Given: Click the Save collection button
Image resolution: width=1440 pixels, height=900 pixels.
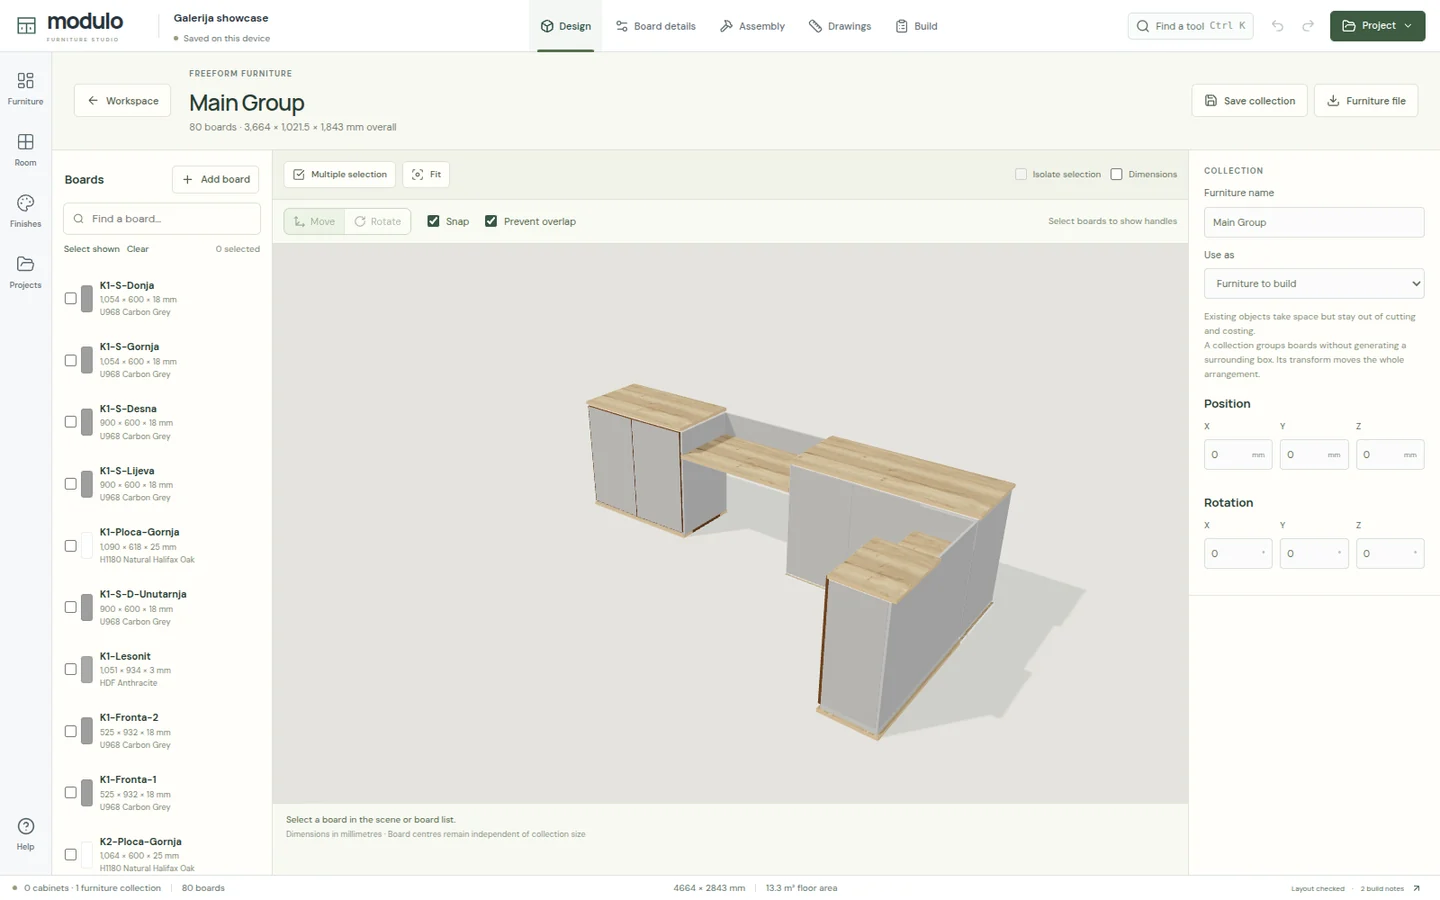Looking at the screenshot, I should pos(1249,101).
